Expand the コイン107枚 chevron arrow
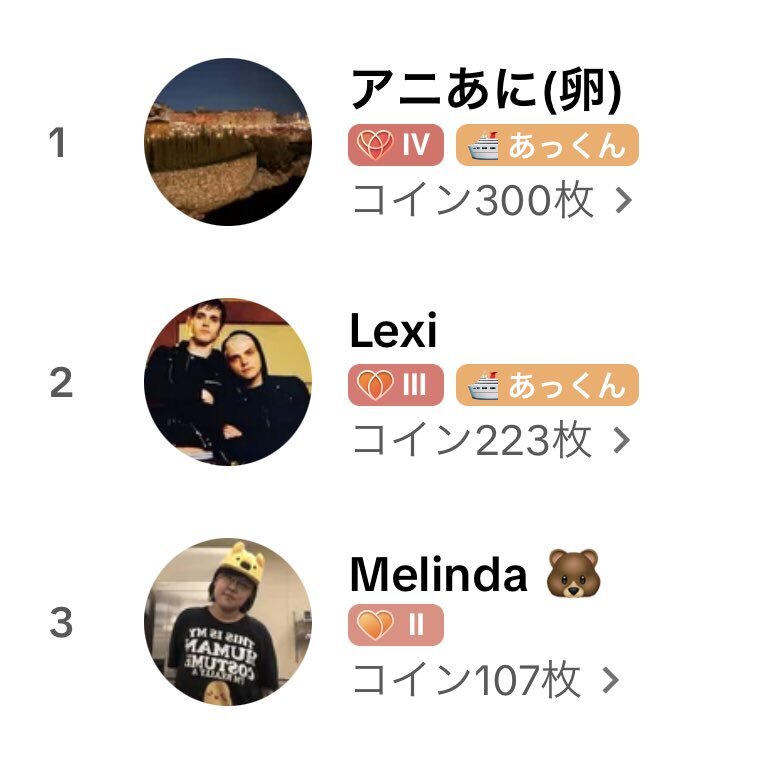The height and width of the screenshot is (768, 778). coord(611,680)
